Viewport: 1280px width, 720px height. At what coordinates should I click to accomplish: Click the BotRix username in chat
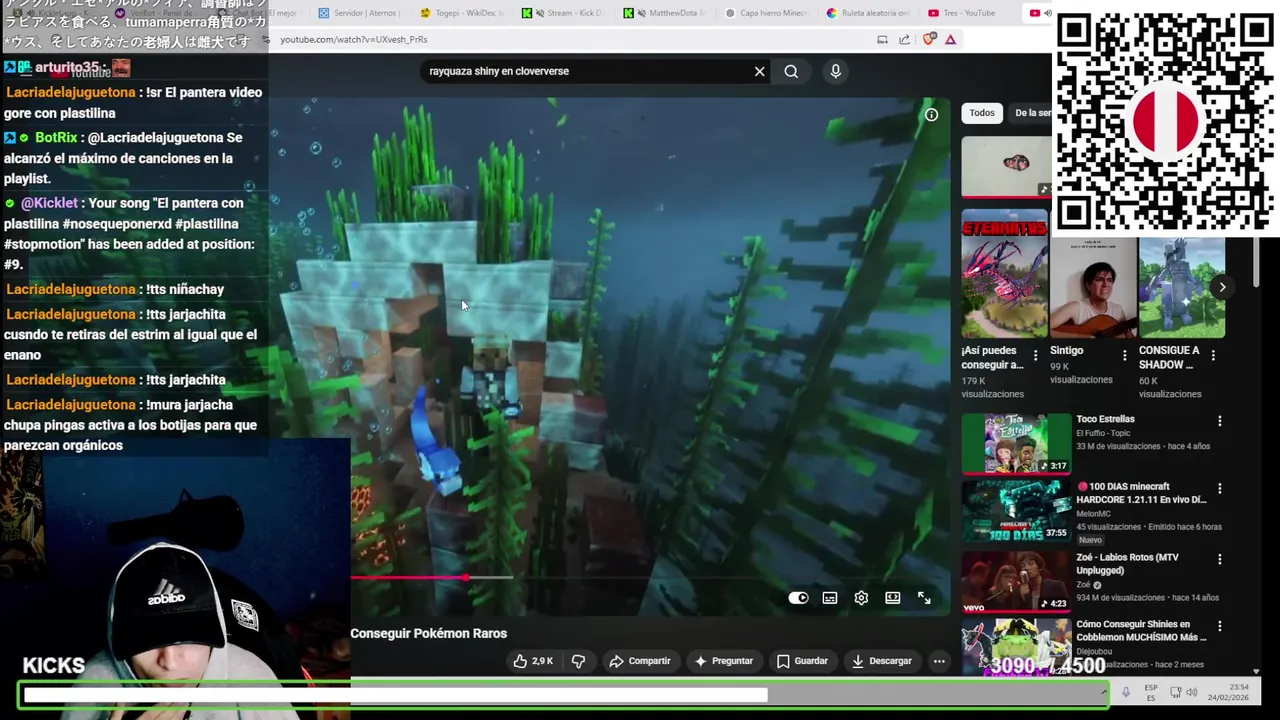(56, 137)
